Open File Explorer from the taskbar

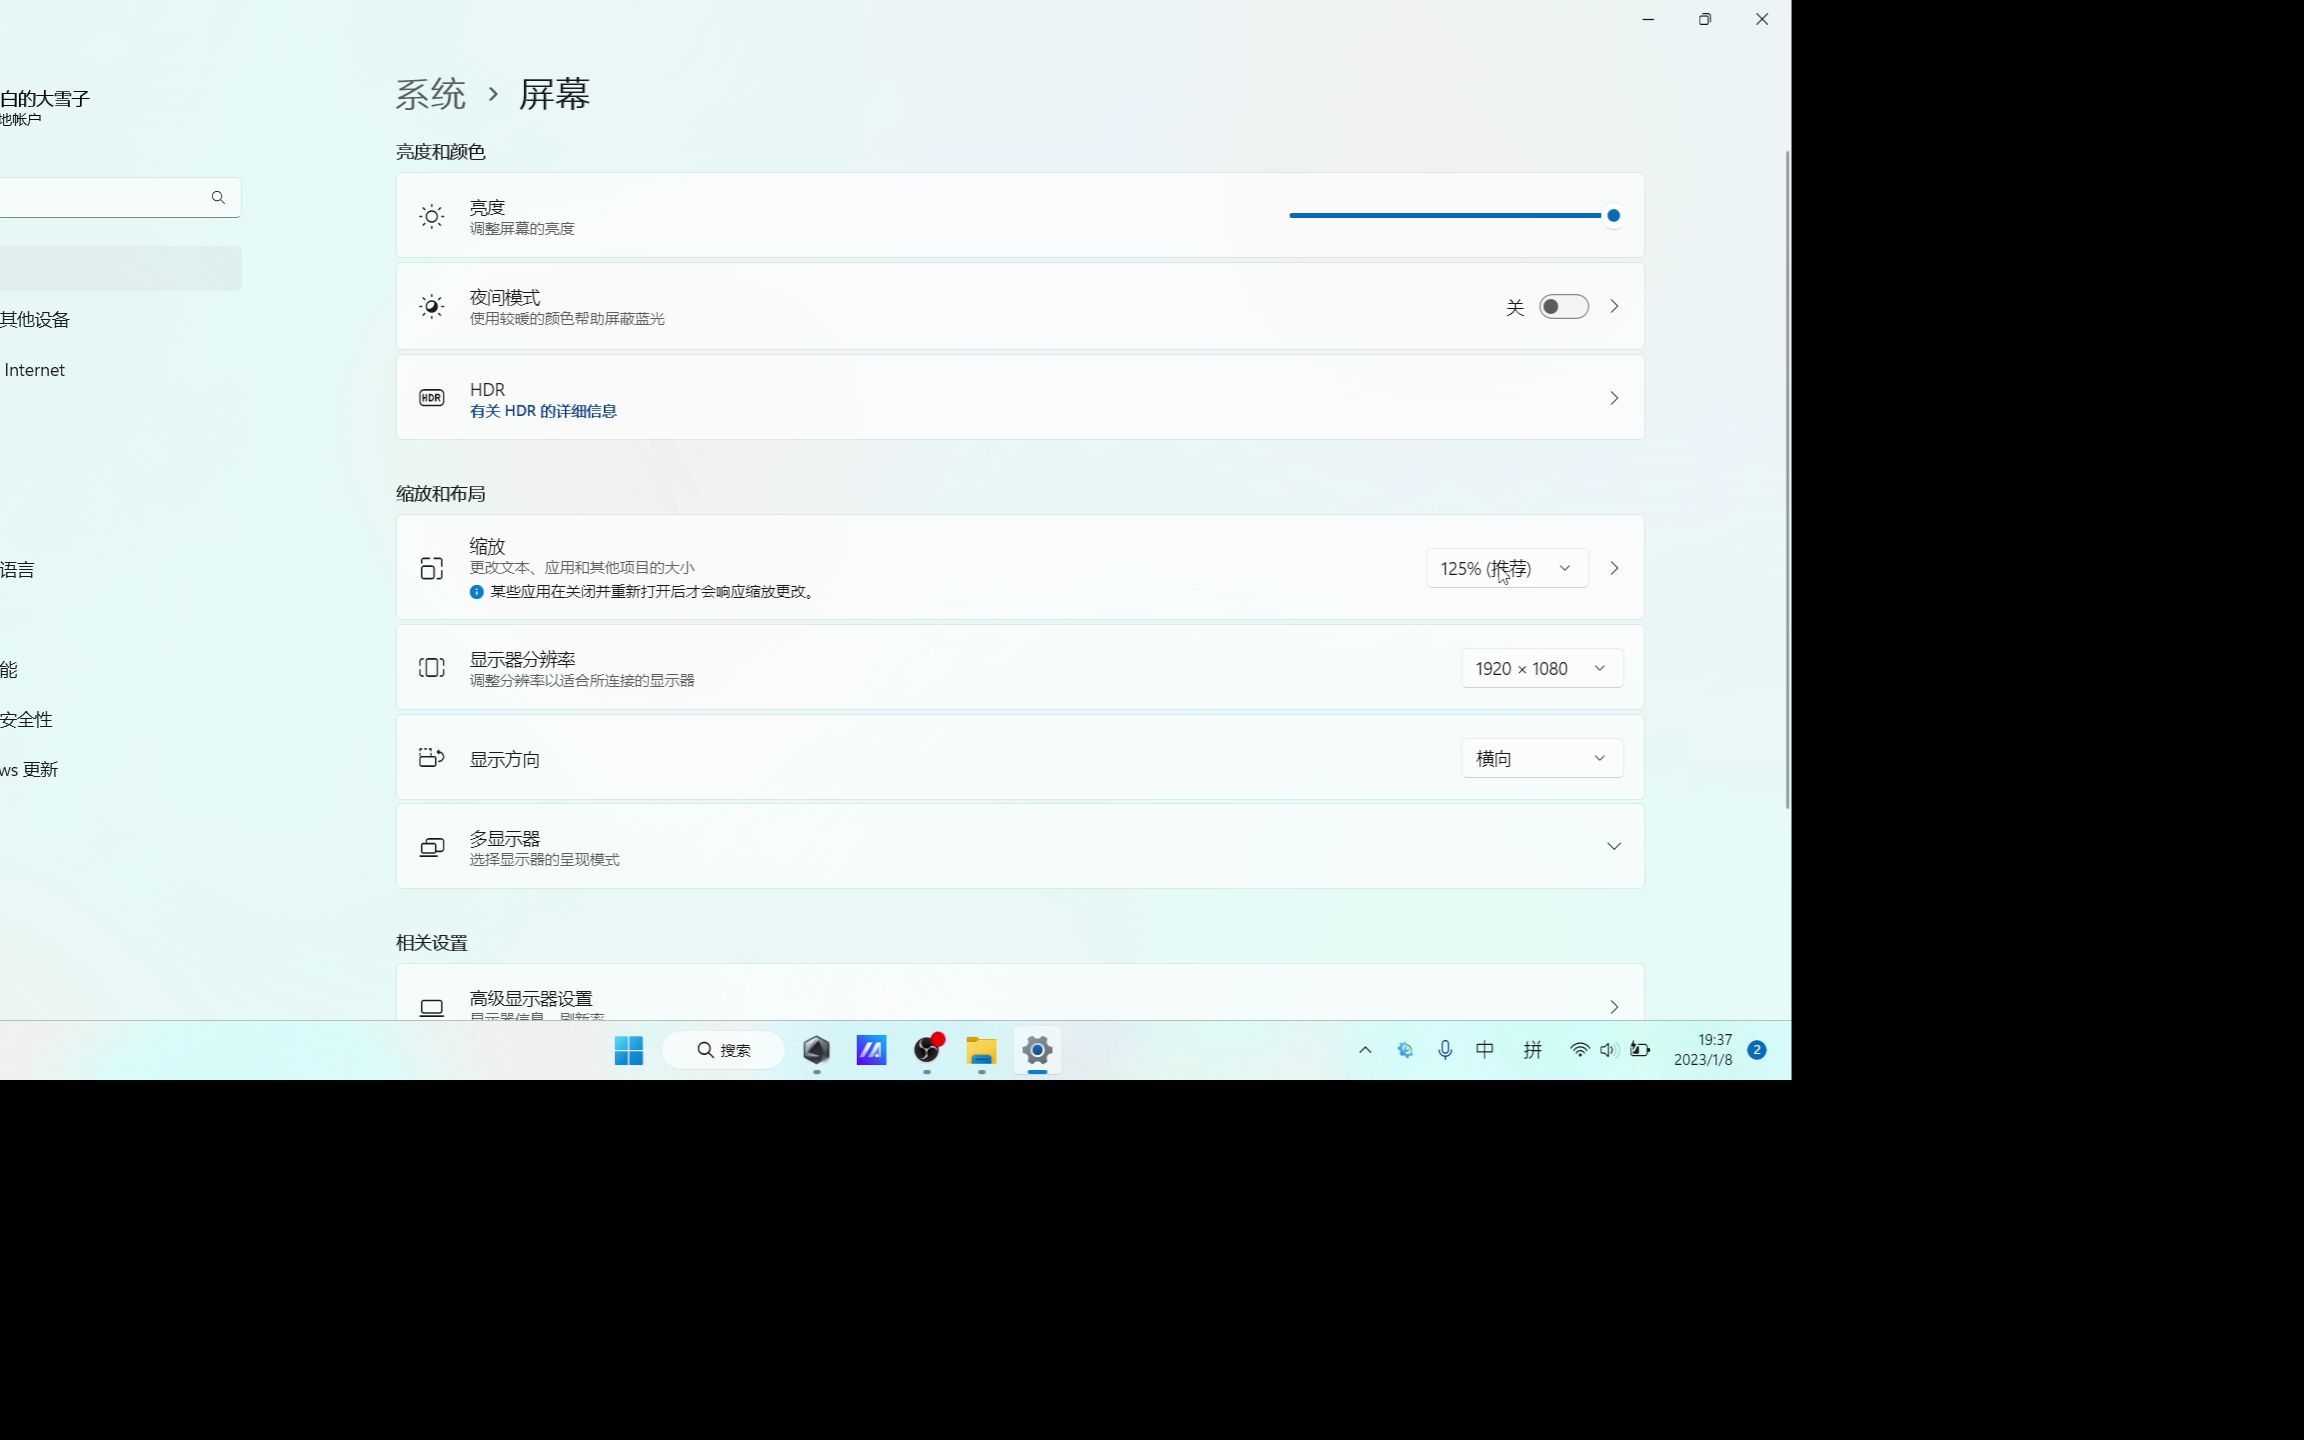pos(980,1050)
